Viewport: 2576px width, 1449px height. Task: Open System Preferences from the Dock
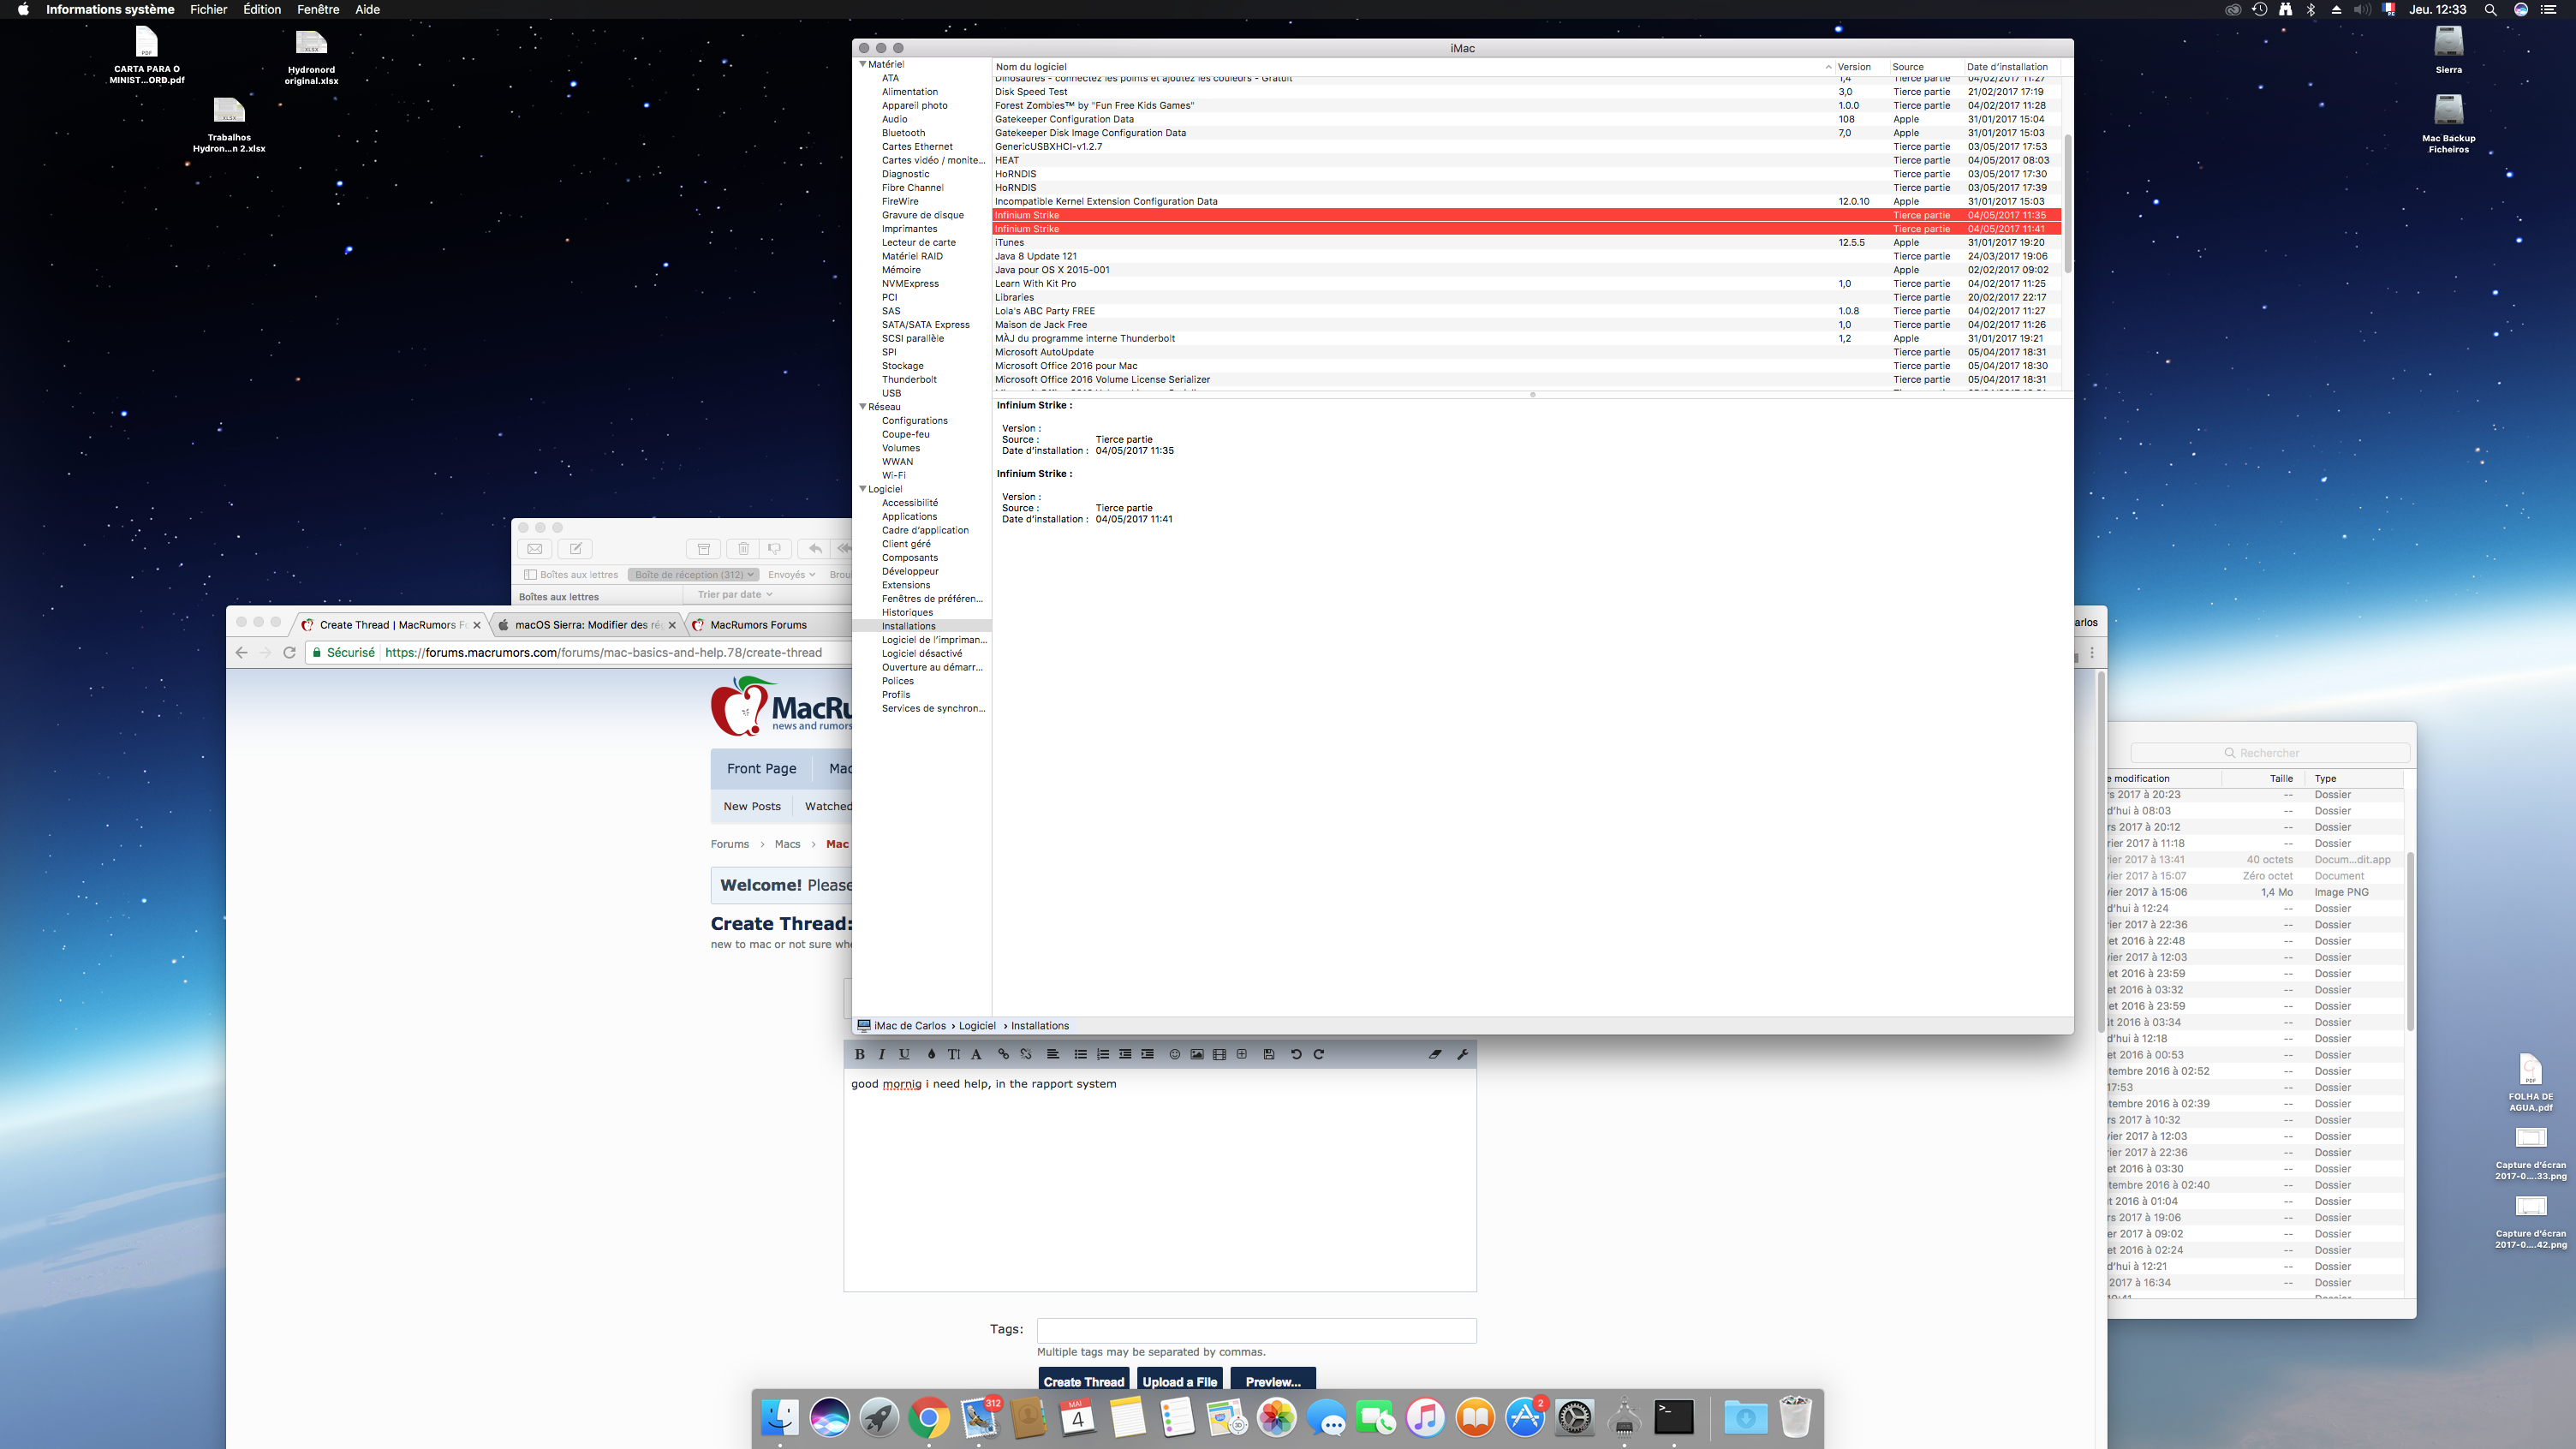click(1575, 1417)
